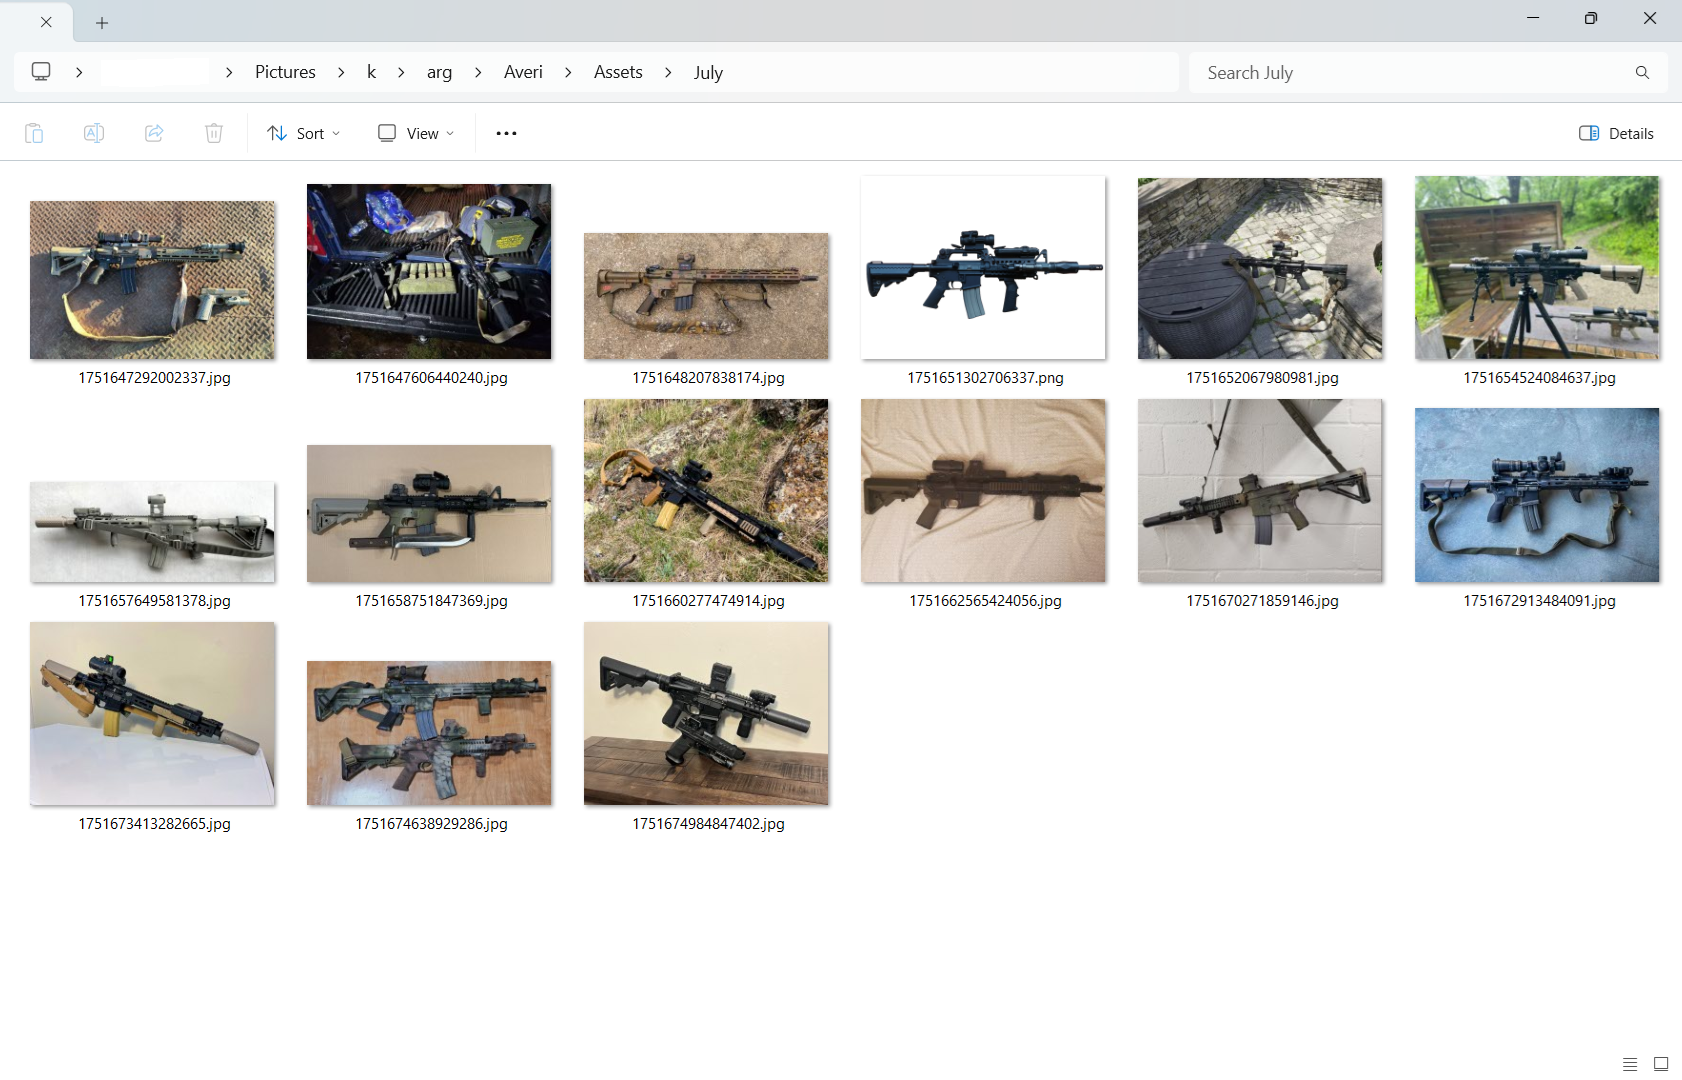
Task: Select thumbnail 1751662565424056.jpg
Action: tap(983, 490)
